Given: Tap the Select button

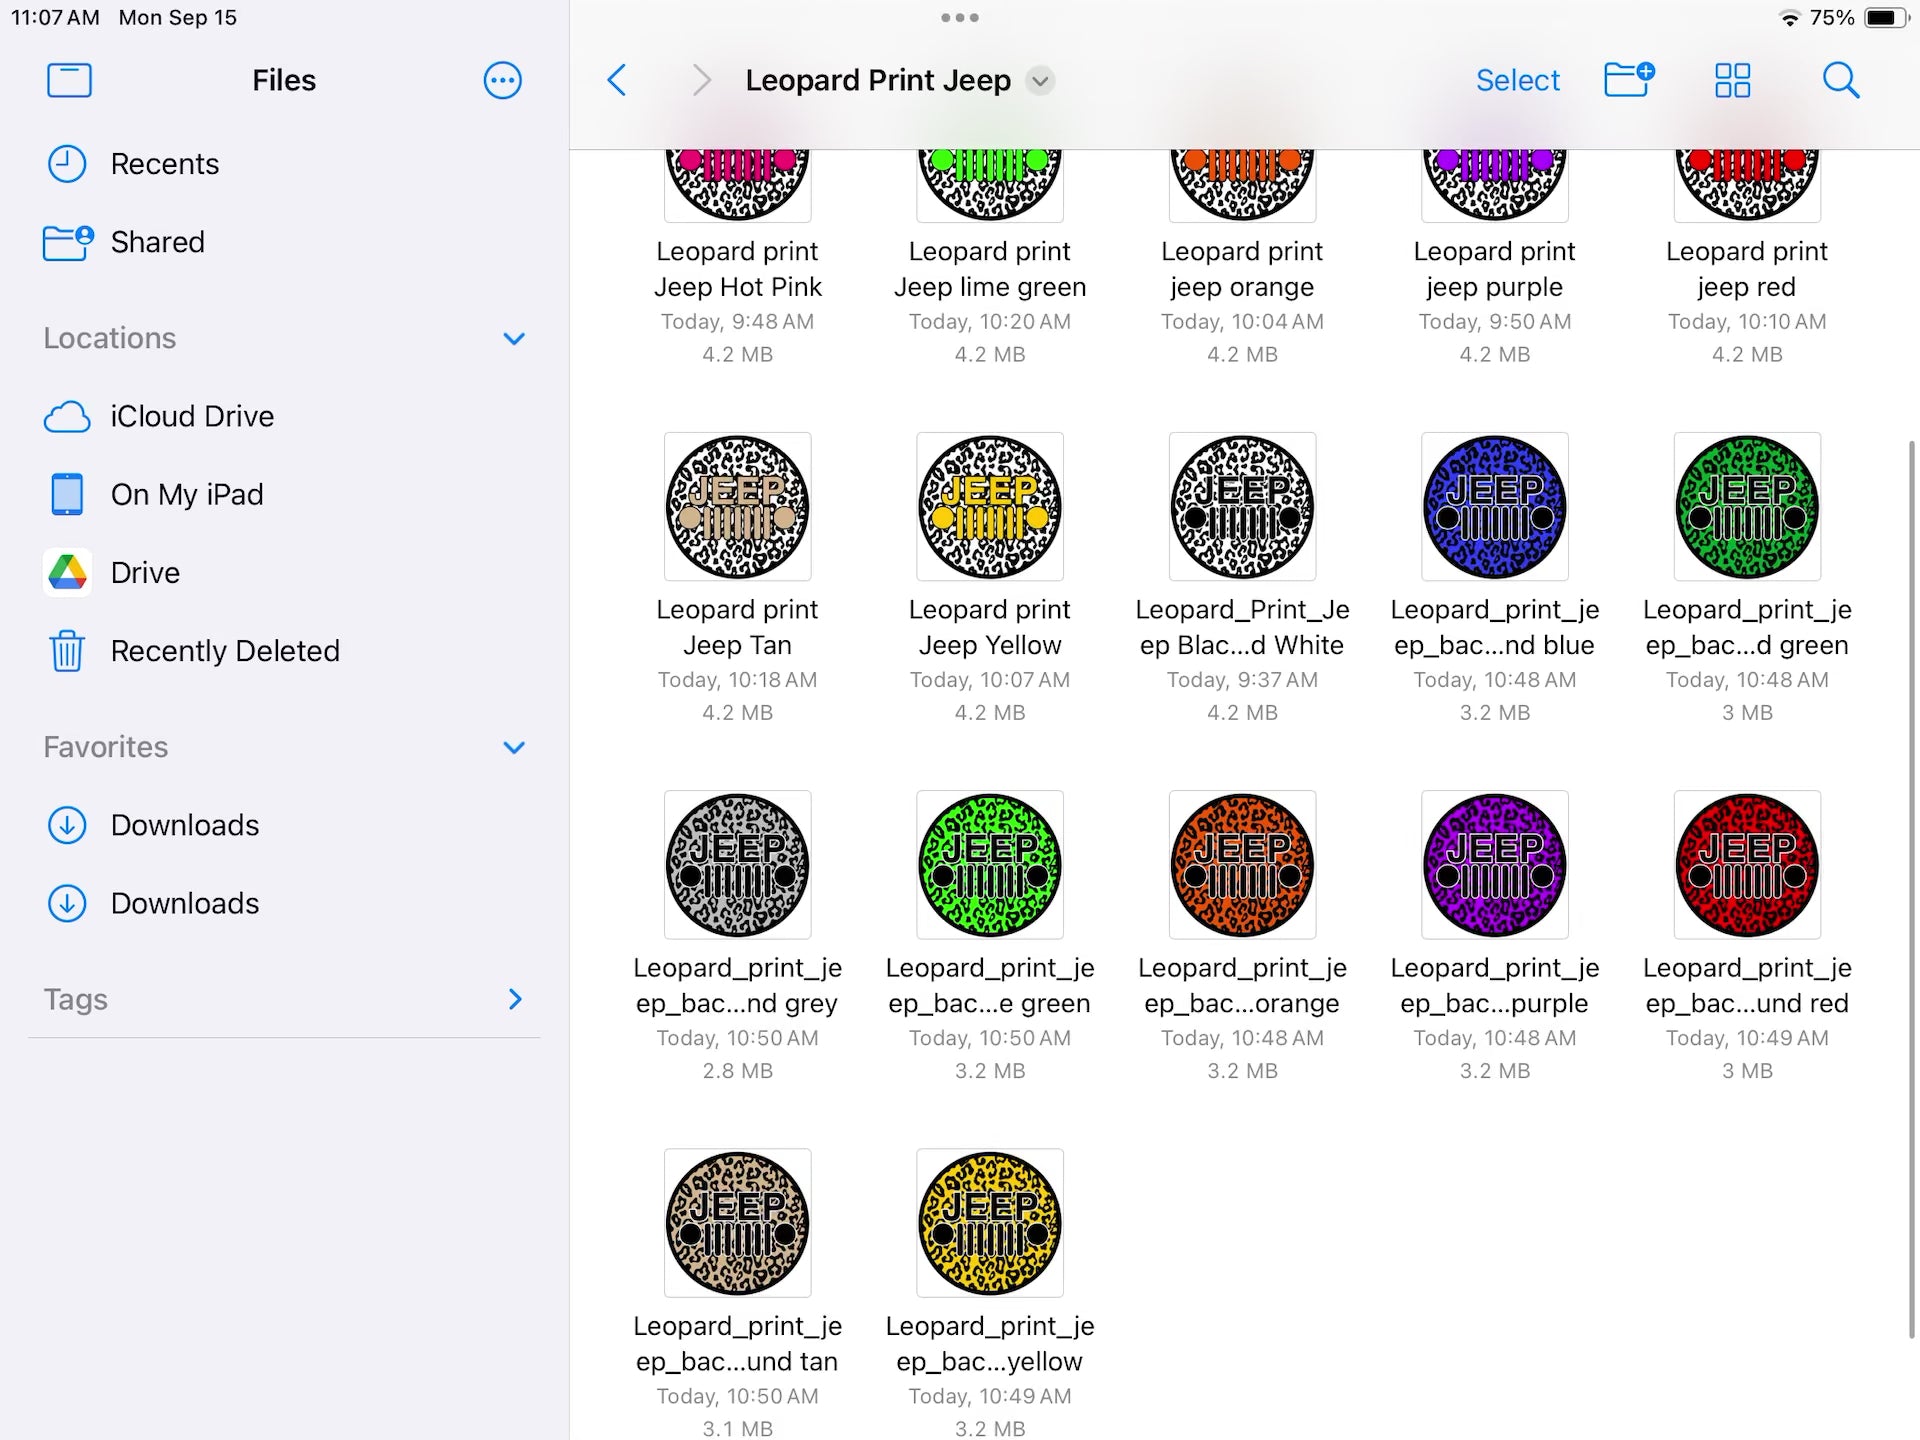Looking at the screenshot, I should [x=1517, y=80].
